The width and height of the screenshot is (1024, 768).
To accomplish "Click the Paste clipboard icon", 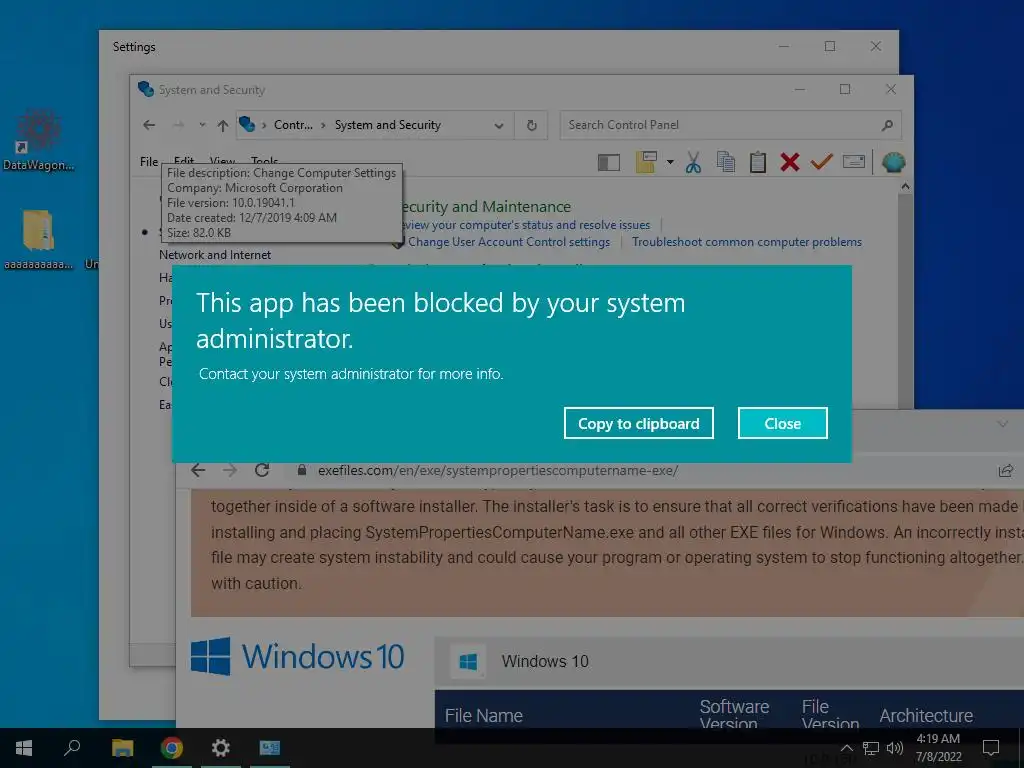I will (758, 162).
